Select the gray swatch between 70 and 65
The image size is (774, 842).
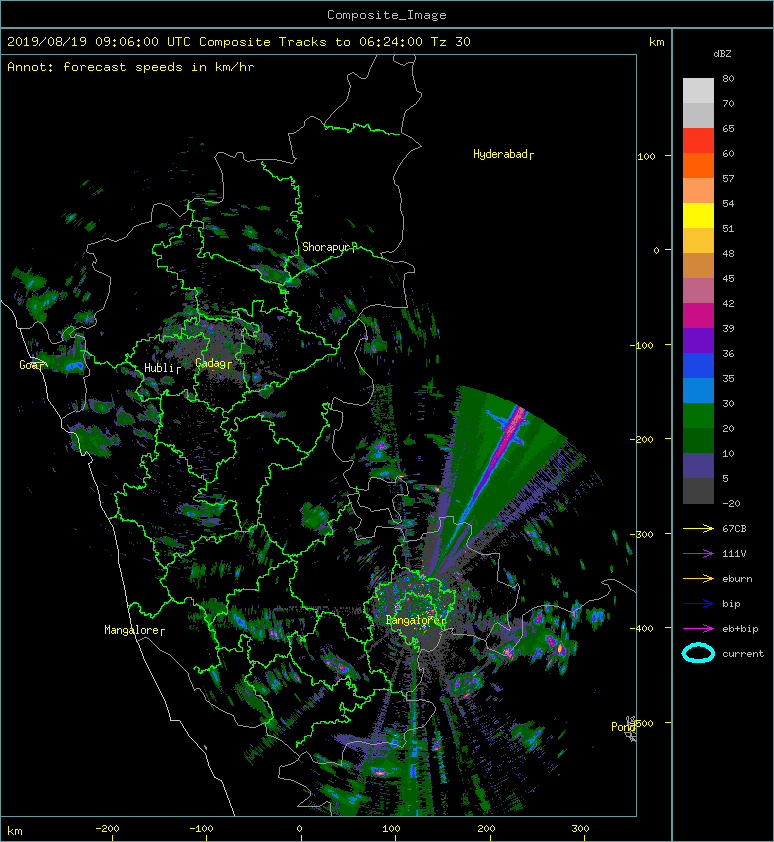pos(698,115)
